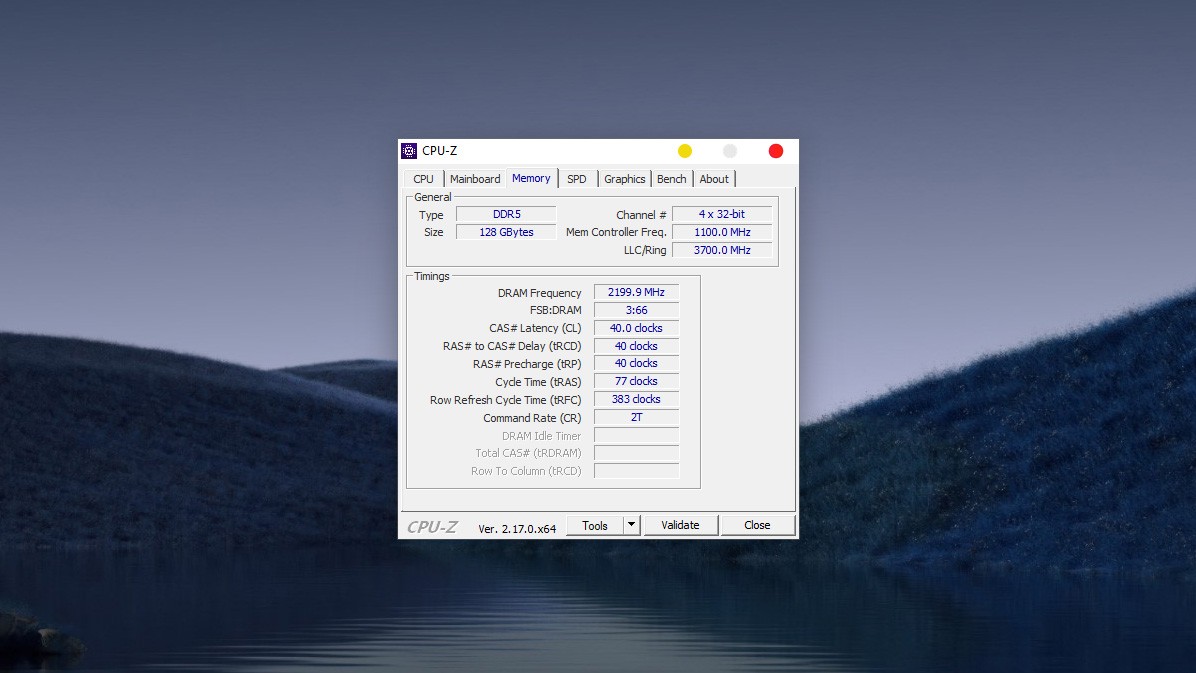Screen dimensions: 1196x673
Task: Show the About tab
Action: point(714,179)
